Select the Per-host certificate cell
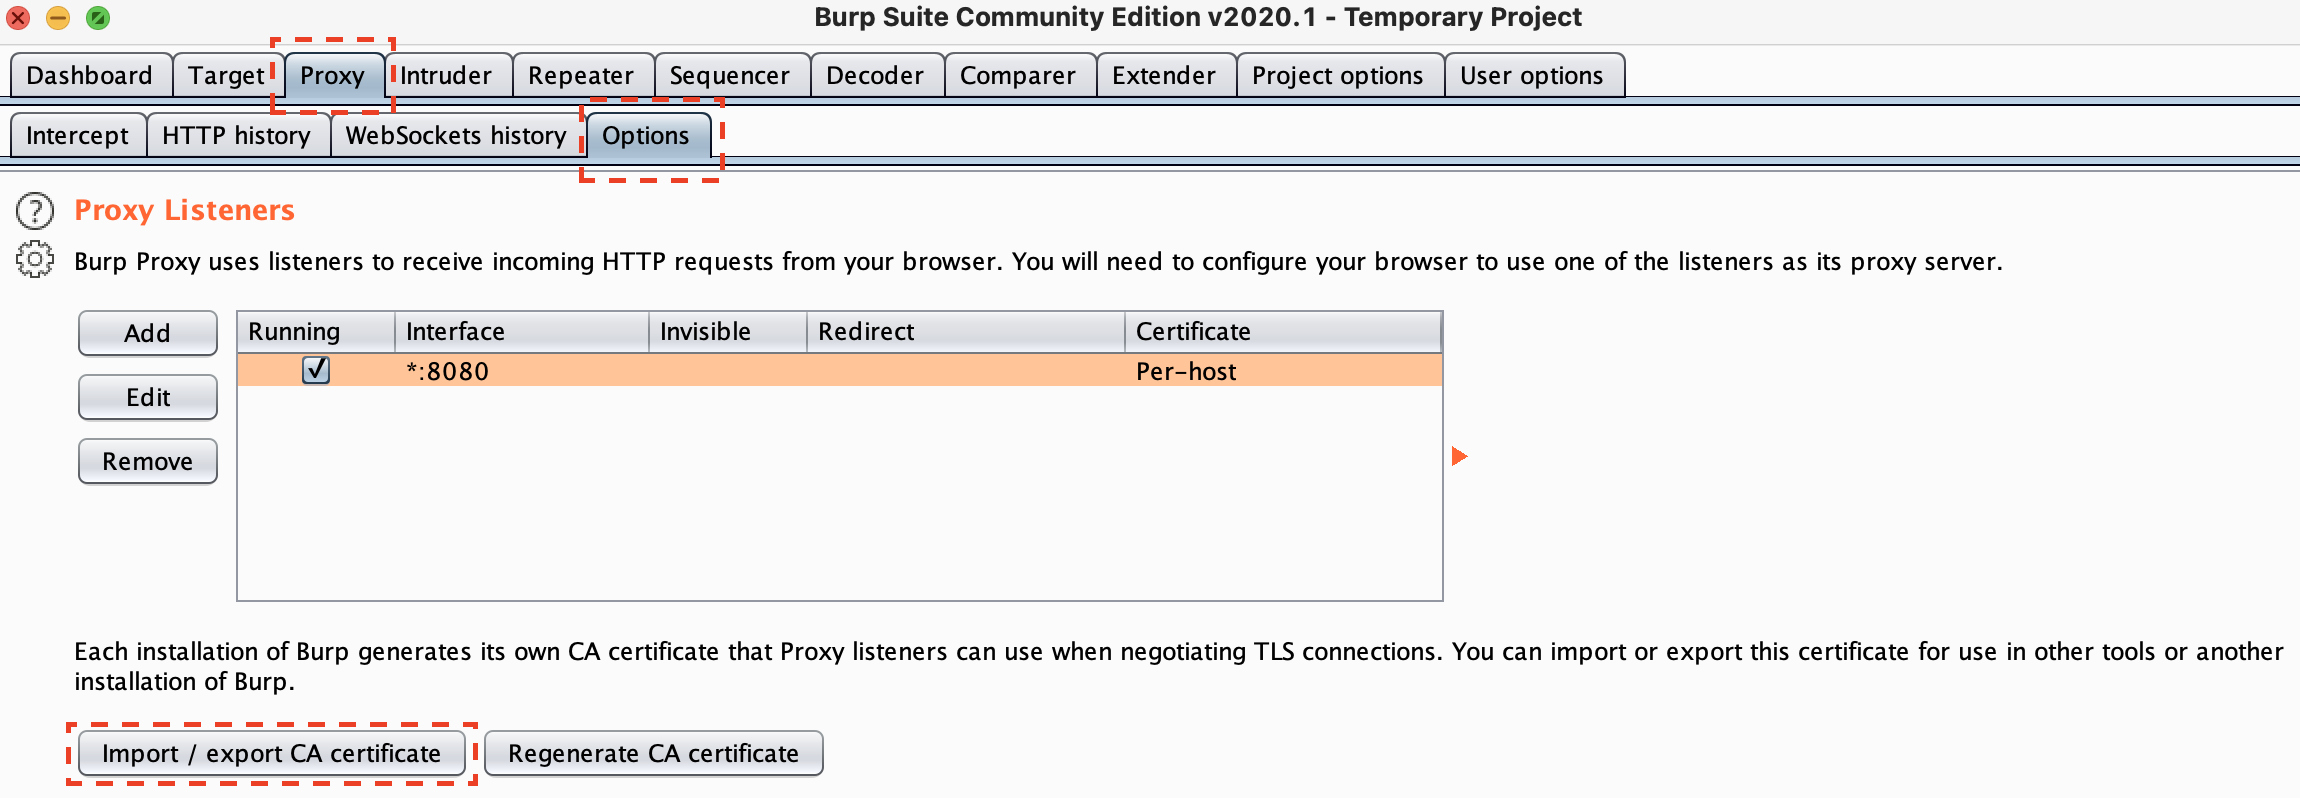The image size is (2300, 798). [1283, 371]
